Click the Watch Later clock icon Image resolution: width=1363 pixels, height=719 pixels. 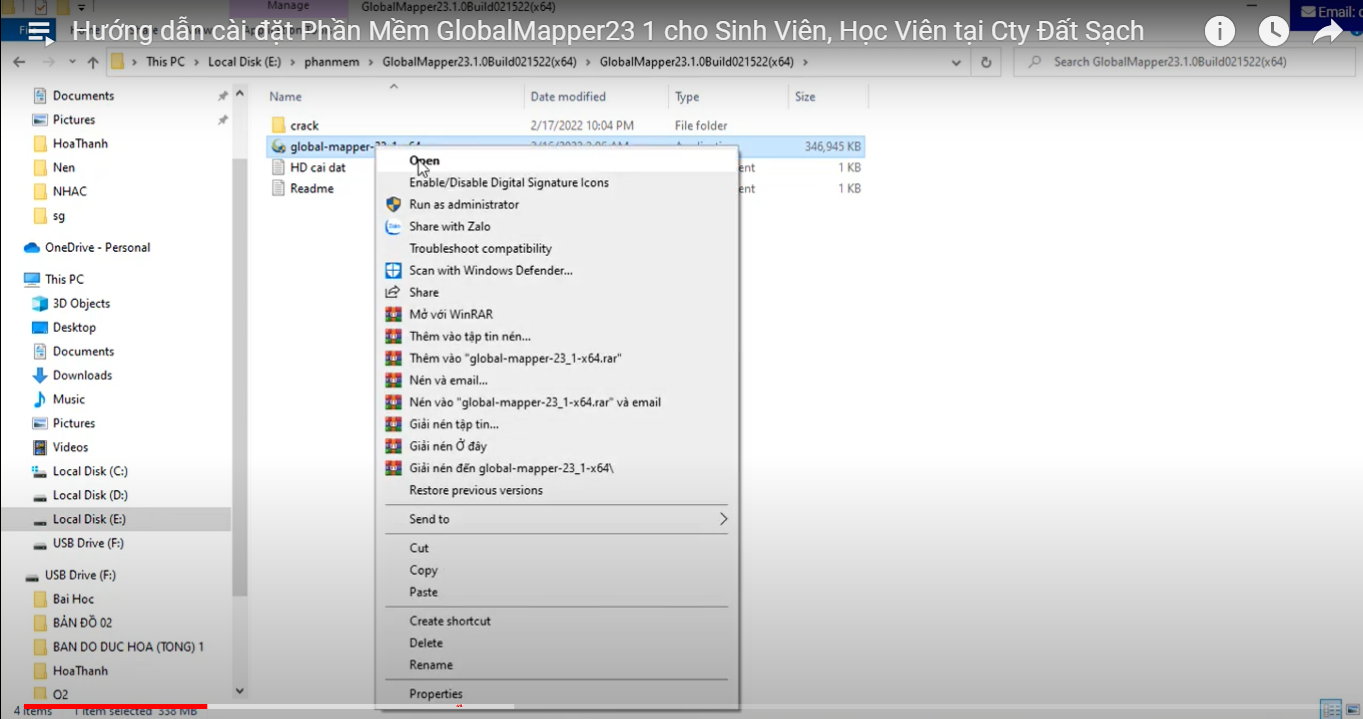point(1273,32)
